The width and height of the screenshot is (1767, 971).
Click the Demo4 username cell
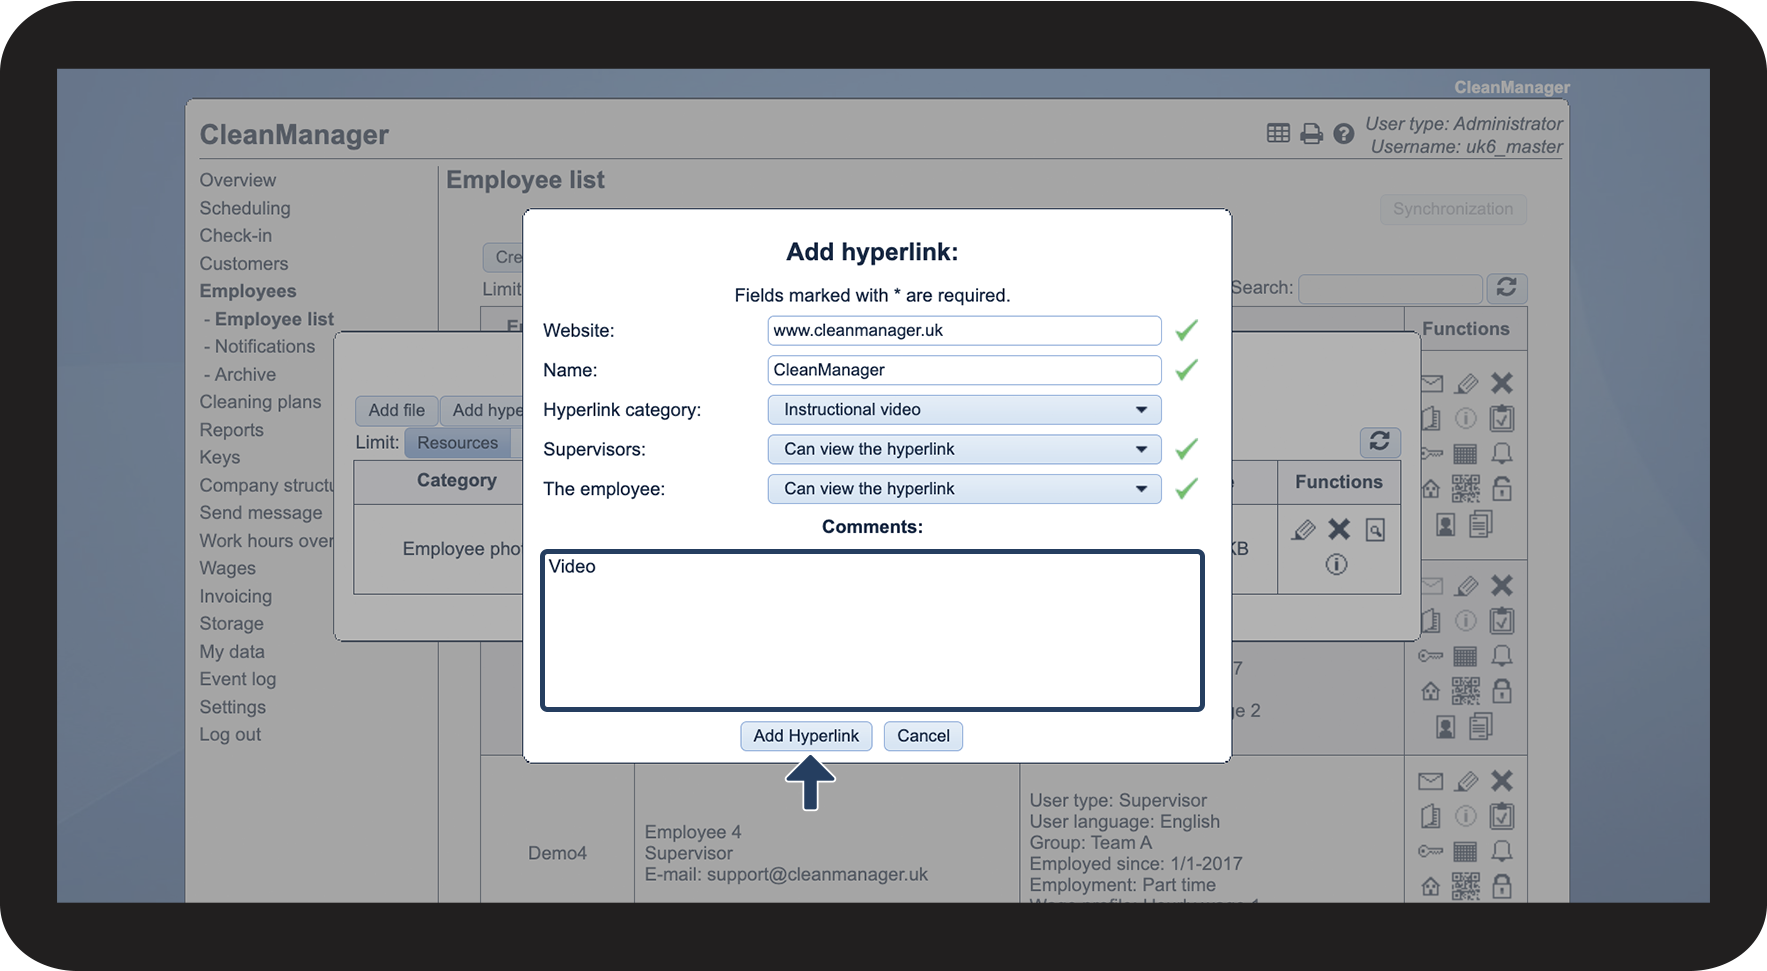click(x=557, y=854)
